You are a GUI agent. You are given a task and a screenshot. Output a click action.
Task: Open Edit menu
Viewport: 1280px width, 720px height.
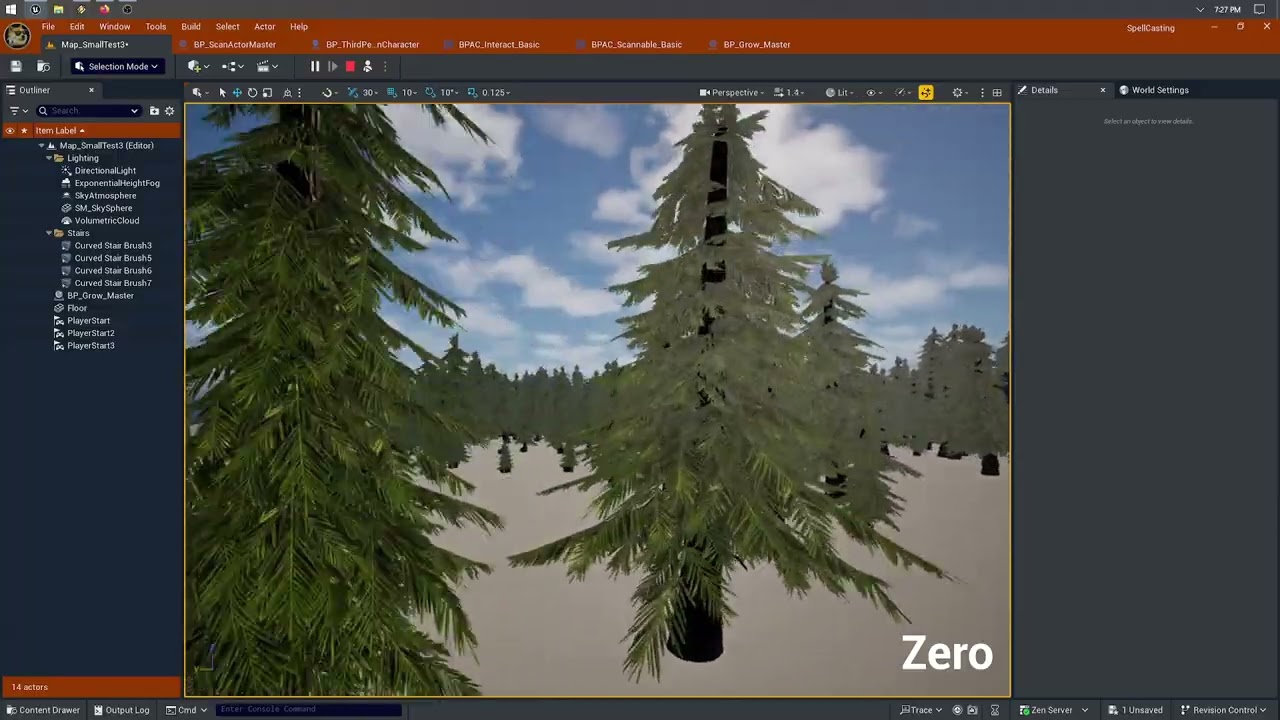(77, 27)
